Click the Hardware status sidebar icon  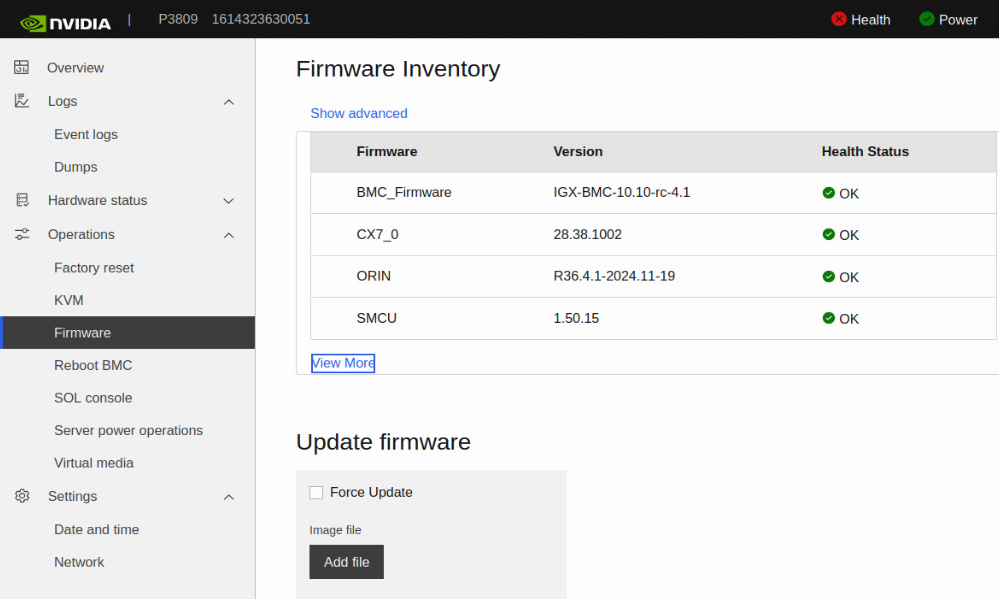click(21, 200)
